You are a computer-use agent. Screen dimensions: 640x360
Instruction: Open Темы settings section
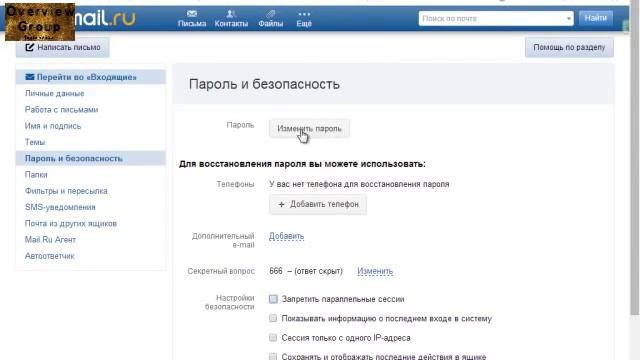coord(35,142)
